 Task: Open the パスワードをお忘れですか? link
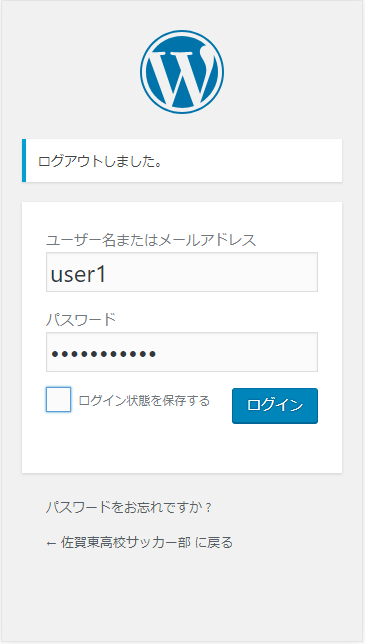(x=129, y=508)
